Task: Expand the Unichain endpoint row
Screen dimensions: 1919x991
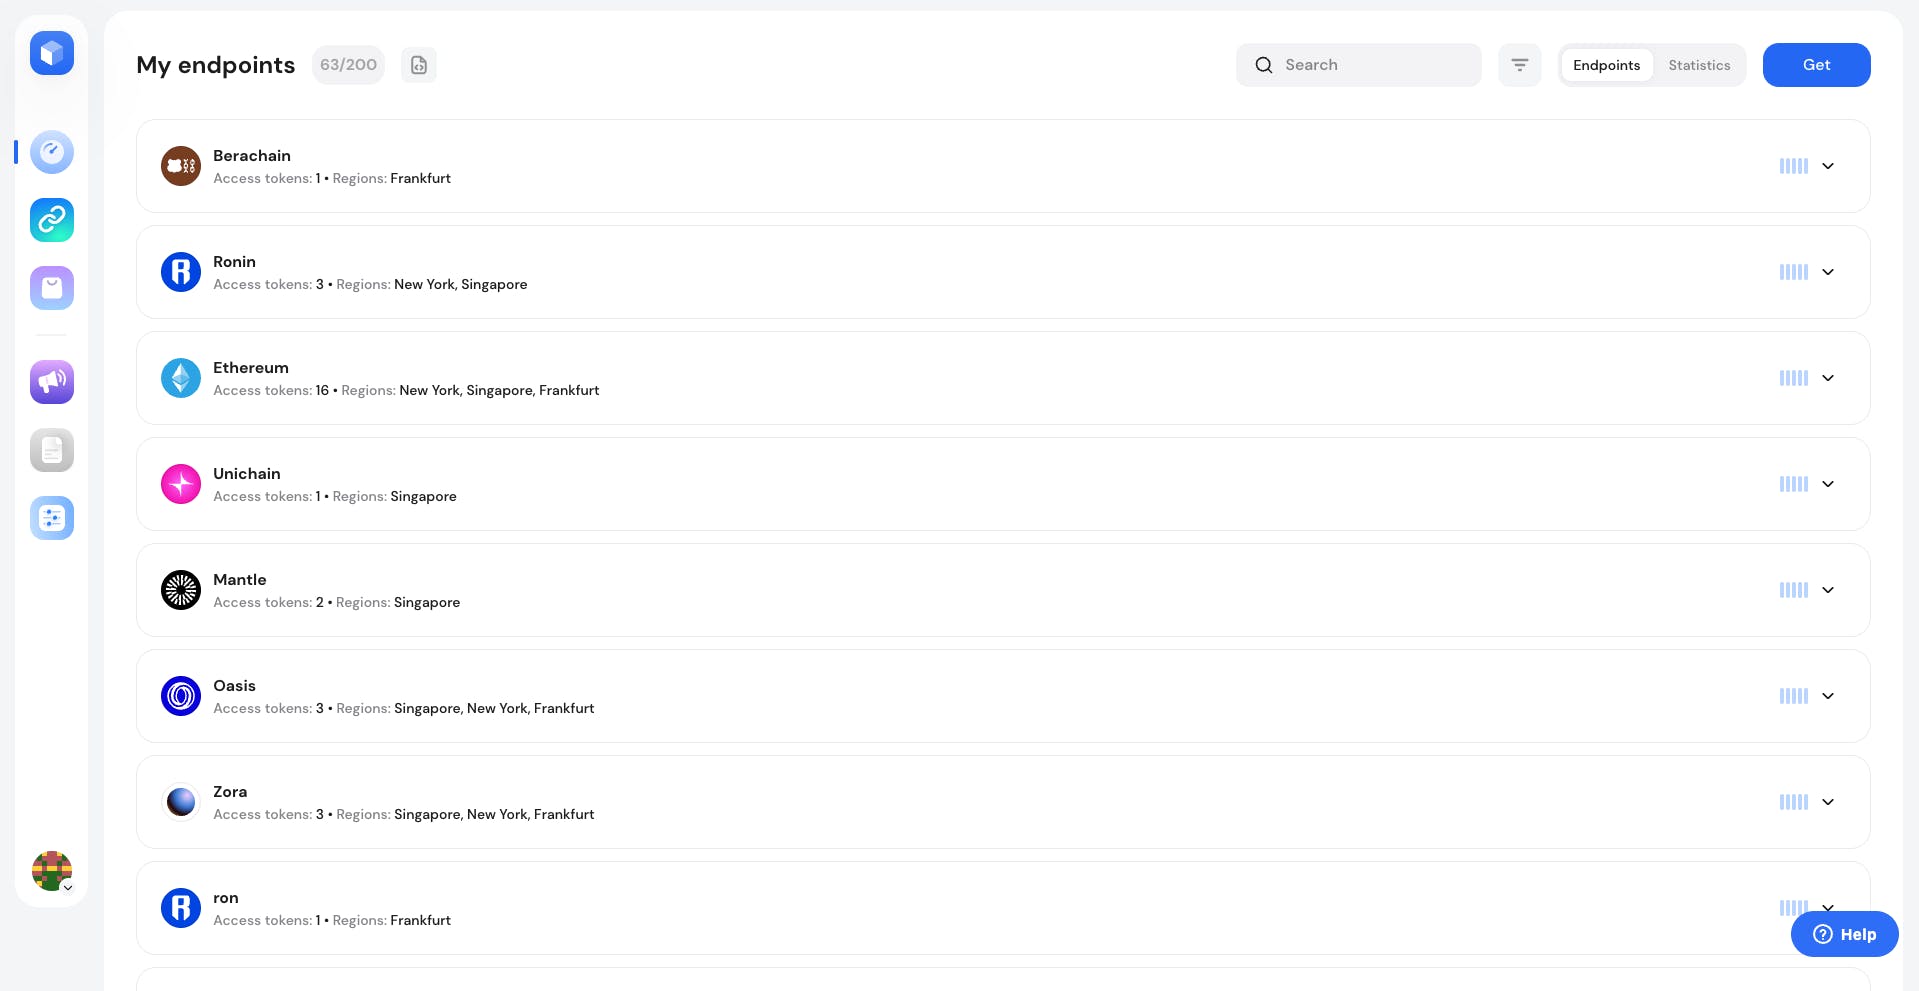Action: tap(1828, 484)
